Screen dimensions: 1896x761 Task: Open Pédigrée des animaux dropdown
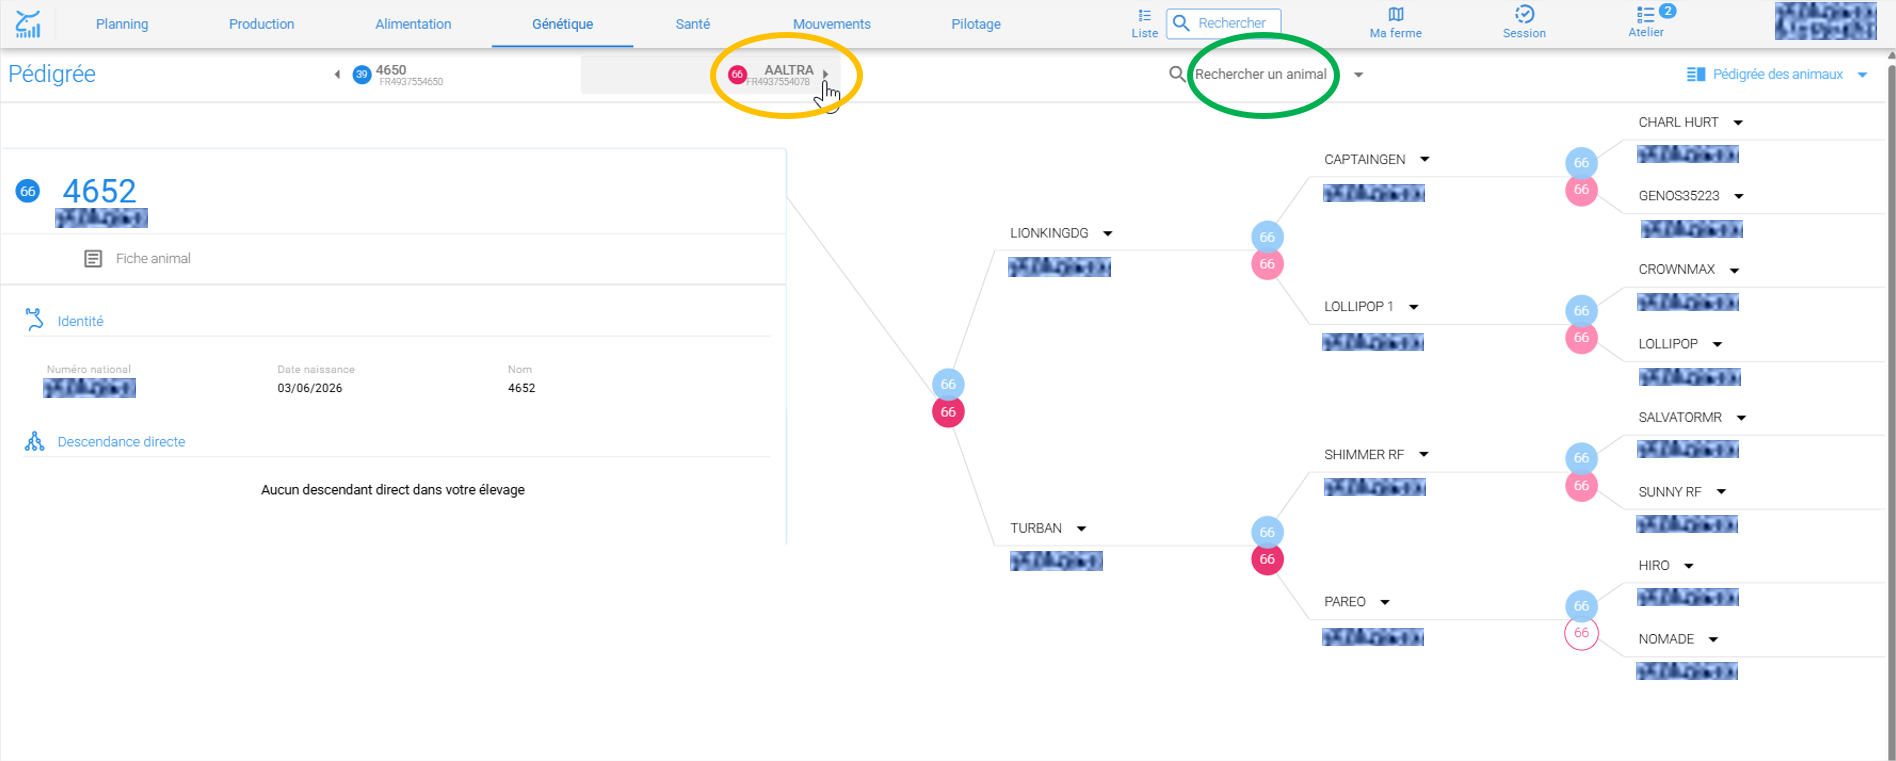tap(1863, 74)
